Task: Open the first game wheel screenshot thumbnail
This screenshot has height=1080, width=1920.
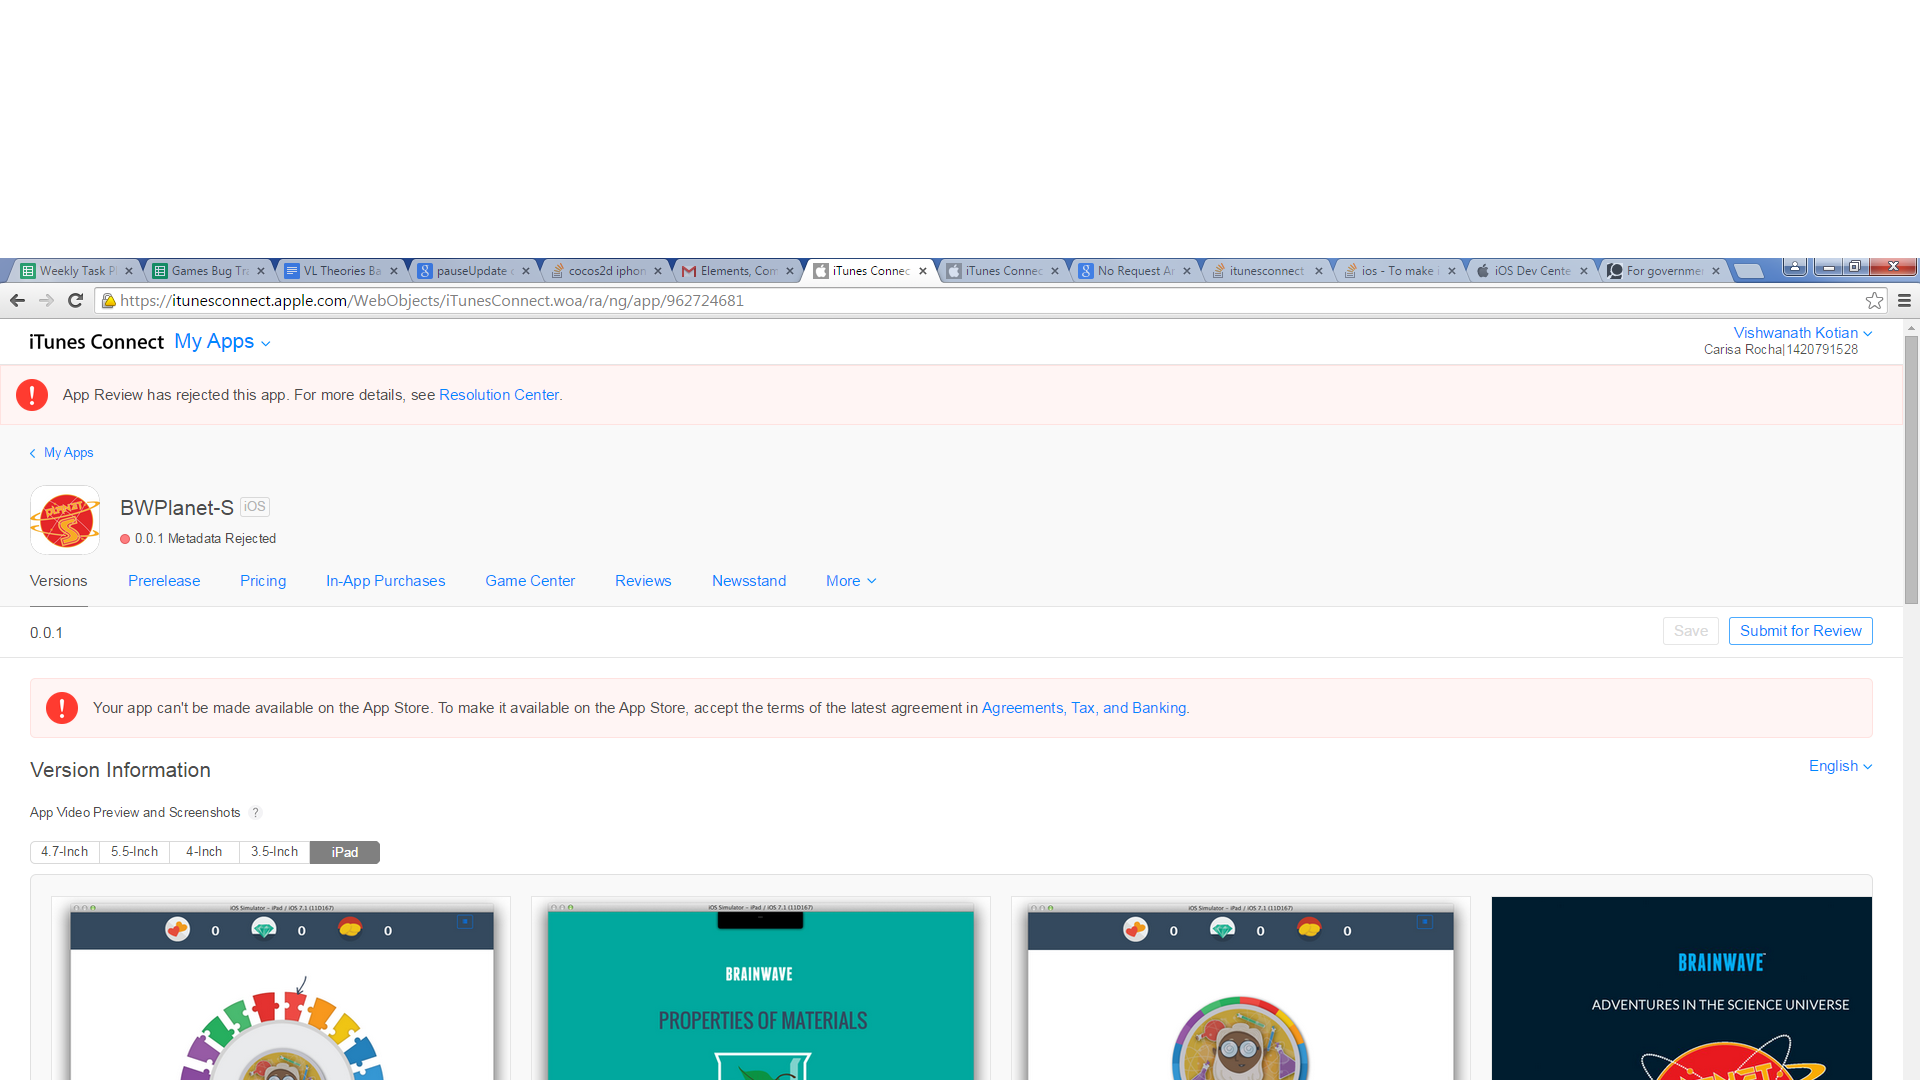Action: click(x=281, y=988)
